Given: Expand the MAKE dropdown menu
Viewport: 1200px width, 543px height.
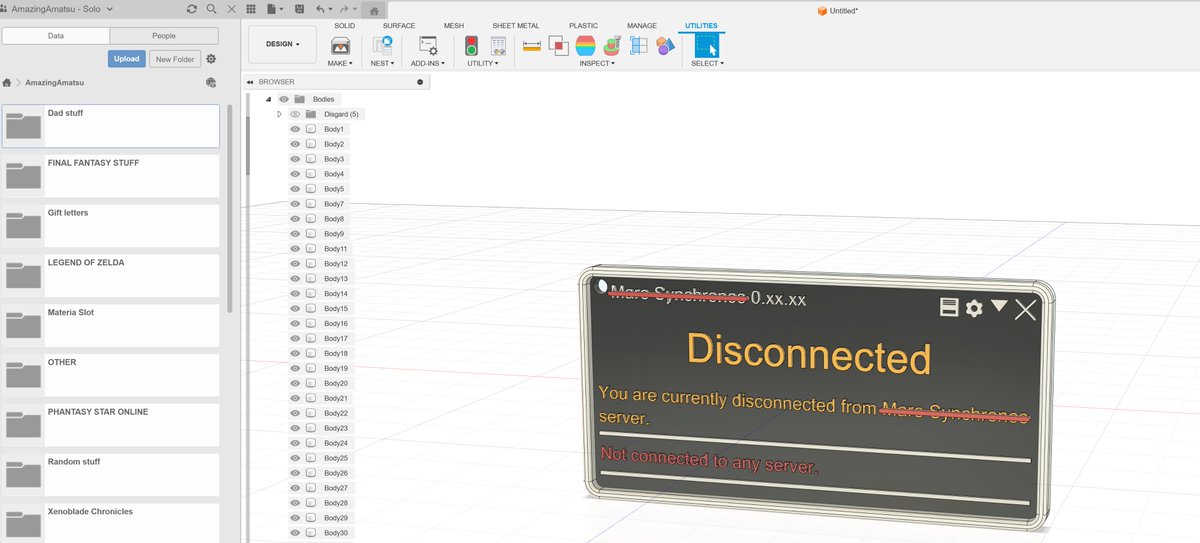Looking at the screenshot, I should tap(340, 63).
